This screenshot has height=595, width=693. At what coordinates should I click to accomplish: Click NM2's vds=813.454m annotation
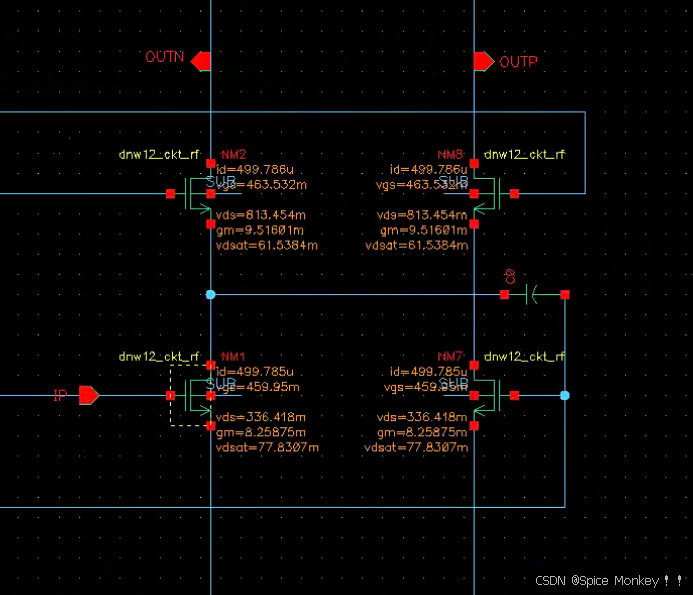pyautogui.click(x=261, y=215)
